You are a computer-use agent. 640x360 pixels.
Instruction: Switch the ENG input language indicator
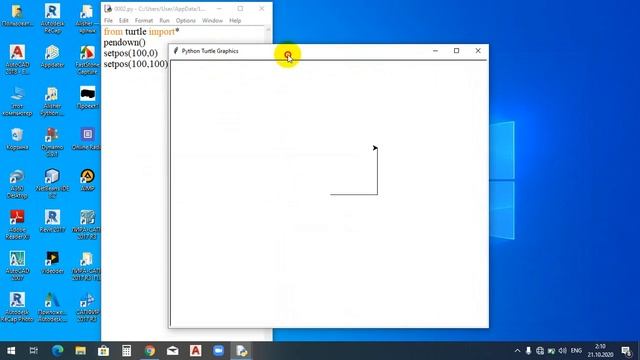tap(576, 351)
